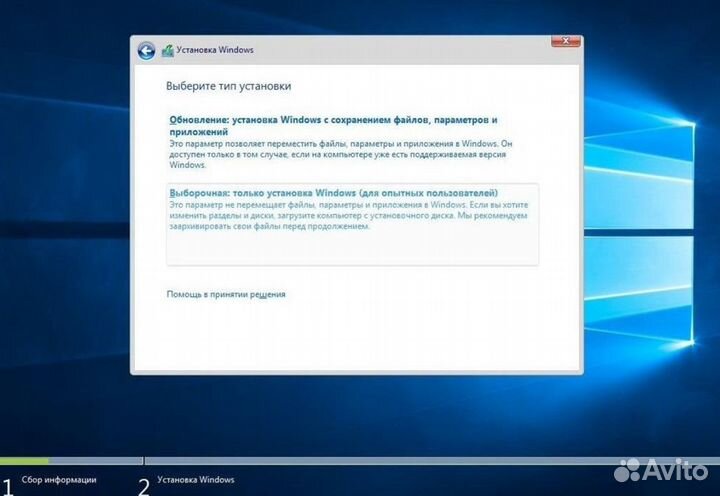Click the title text Установка Windows

[x=215, y=50]
